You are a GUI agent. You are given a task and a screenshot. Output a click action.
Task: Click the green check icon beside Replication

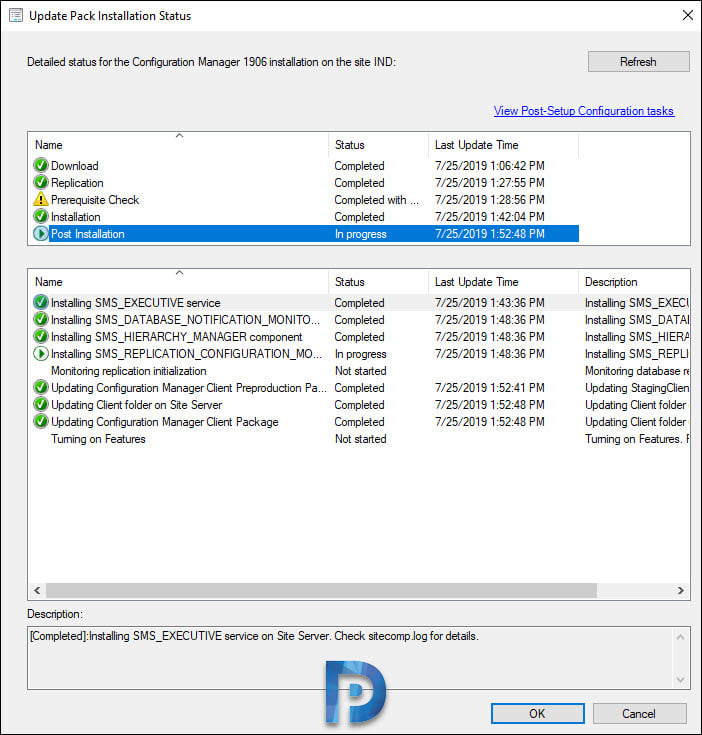pos(41,182)
